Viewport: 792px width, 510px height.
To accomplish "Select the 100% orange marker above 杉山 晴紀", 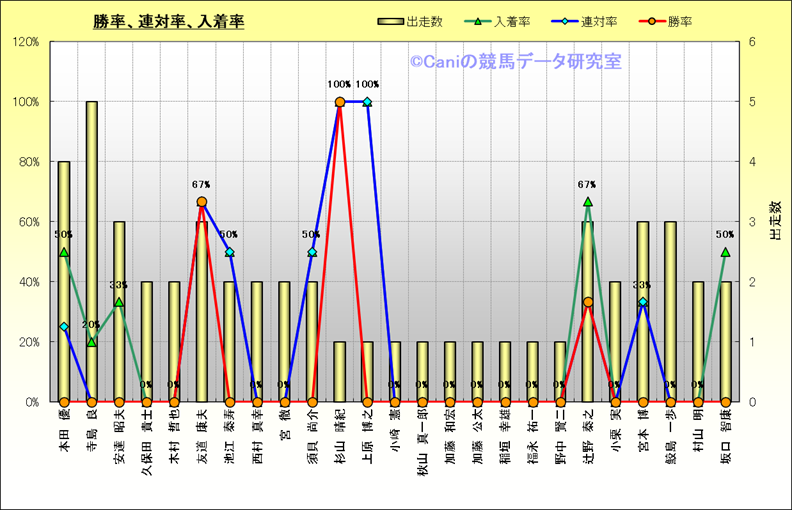I will click(340, 102).
